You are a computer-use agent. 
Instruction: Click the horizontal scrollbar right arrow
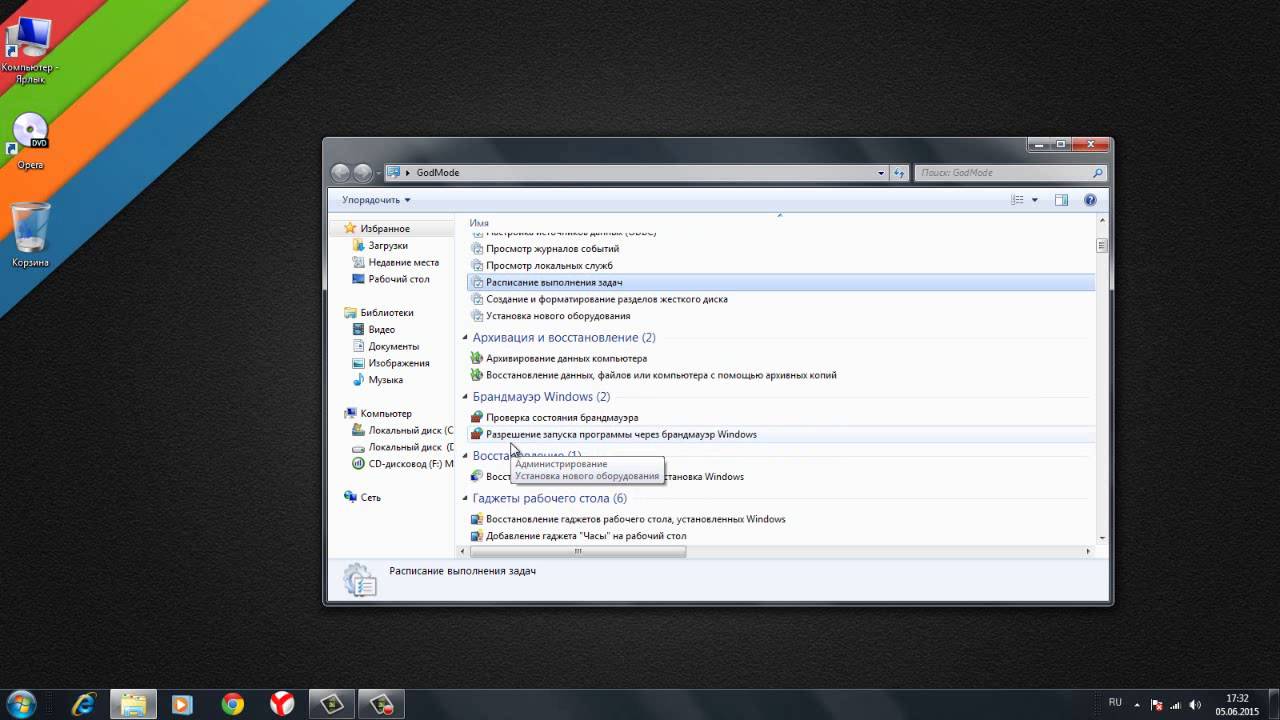pos(1089,551)
